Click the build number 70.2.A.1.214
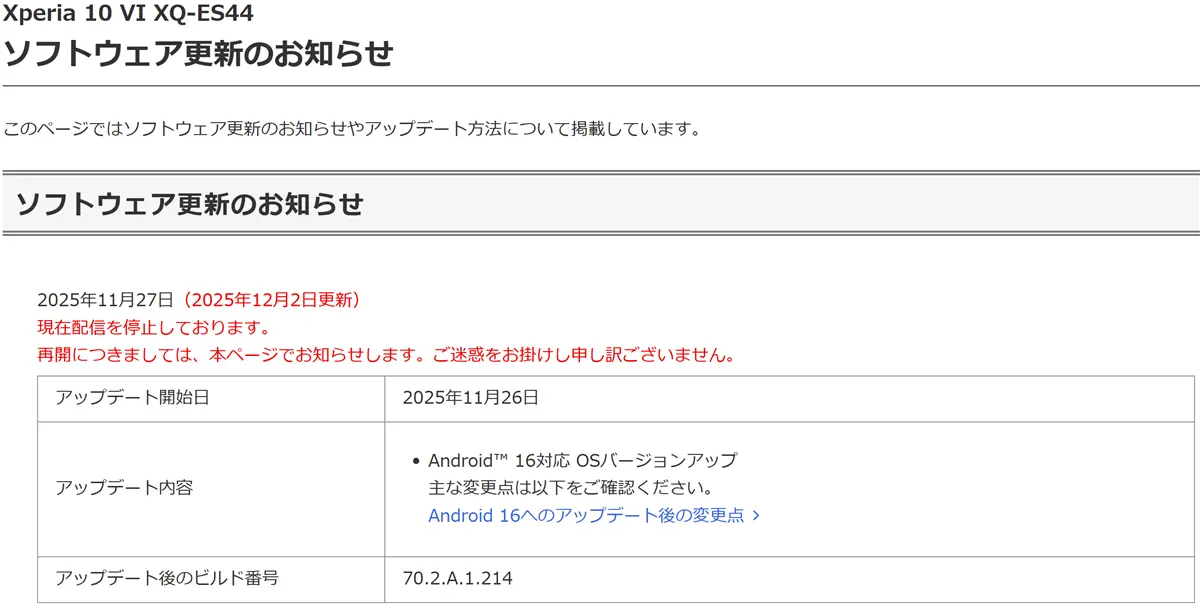Screen dimensions: 1200x610 point(457,579)
